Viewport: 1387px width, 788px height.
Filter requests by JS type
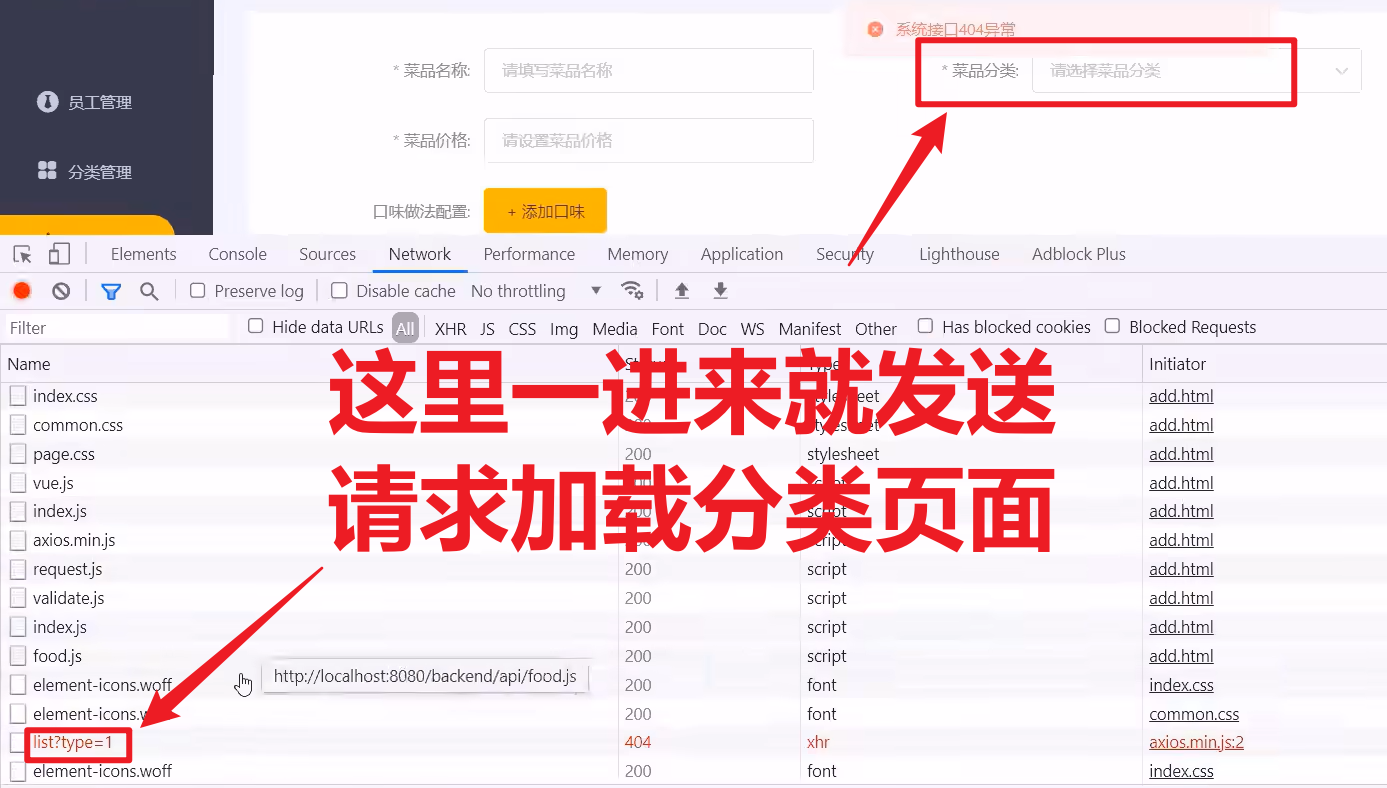[487, 329]
